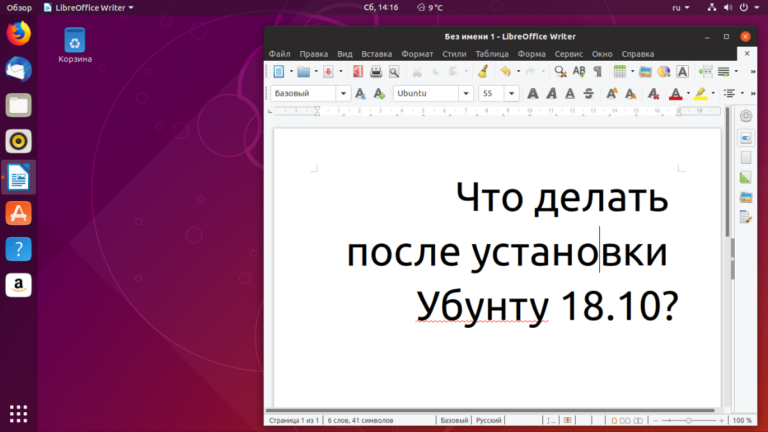The width and height of the screenshot is (768, 432).
Task: Open the Правка menu
Action: click(313, 54)
